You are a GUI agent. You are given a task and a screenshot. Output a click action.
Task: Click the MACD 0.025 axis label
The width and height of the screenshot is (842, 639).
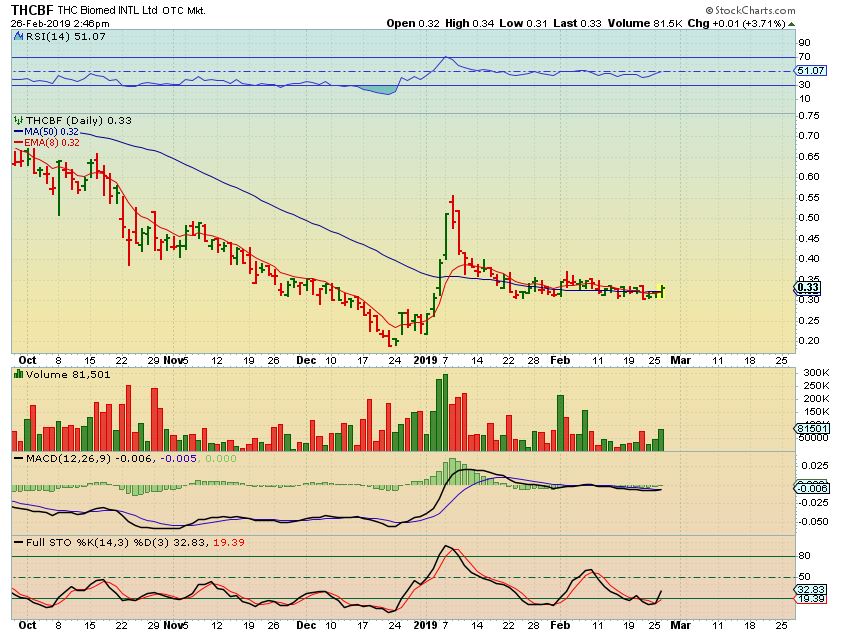coord(815,466)
